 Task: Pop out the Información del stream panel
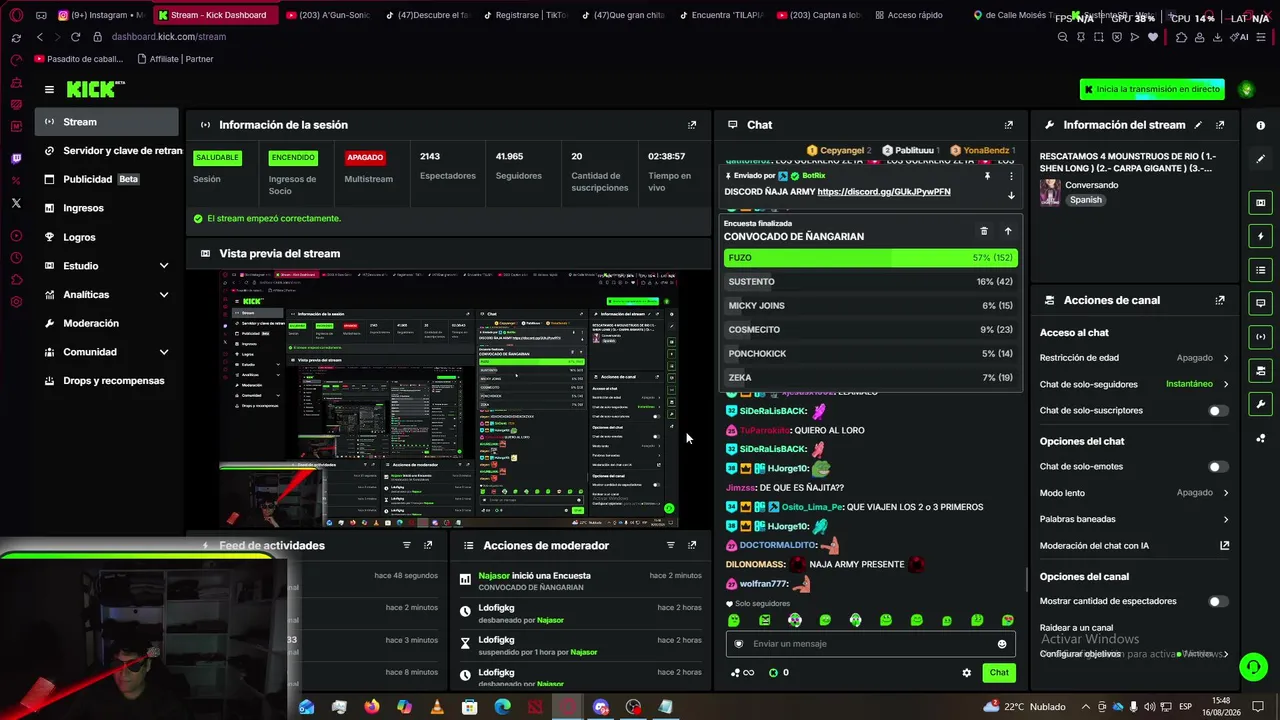pyautogui.click(x=1220, y=125)
